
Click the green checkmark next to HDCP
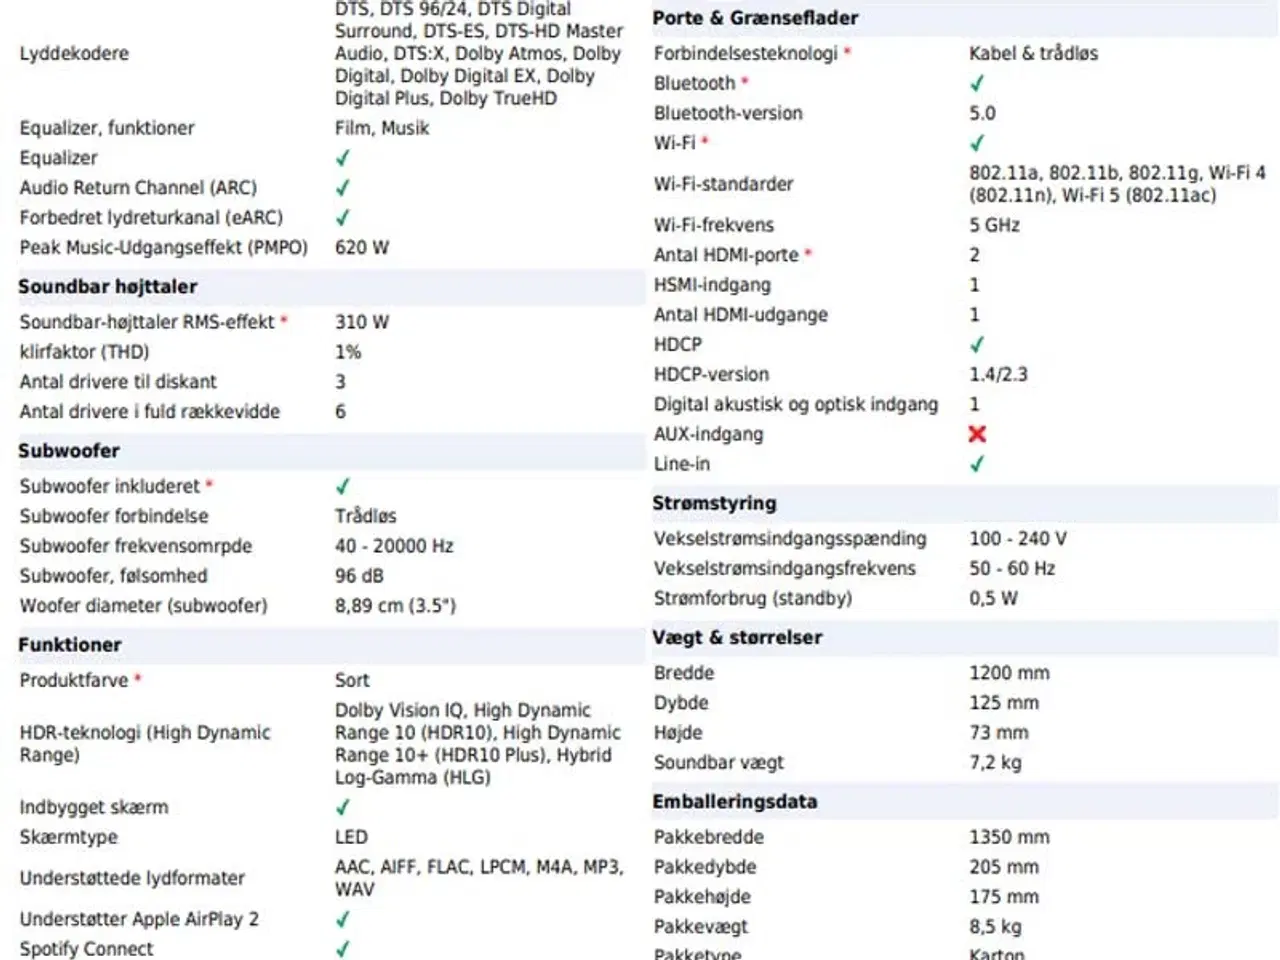coord(977,345)
